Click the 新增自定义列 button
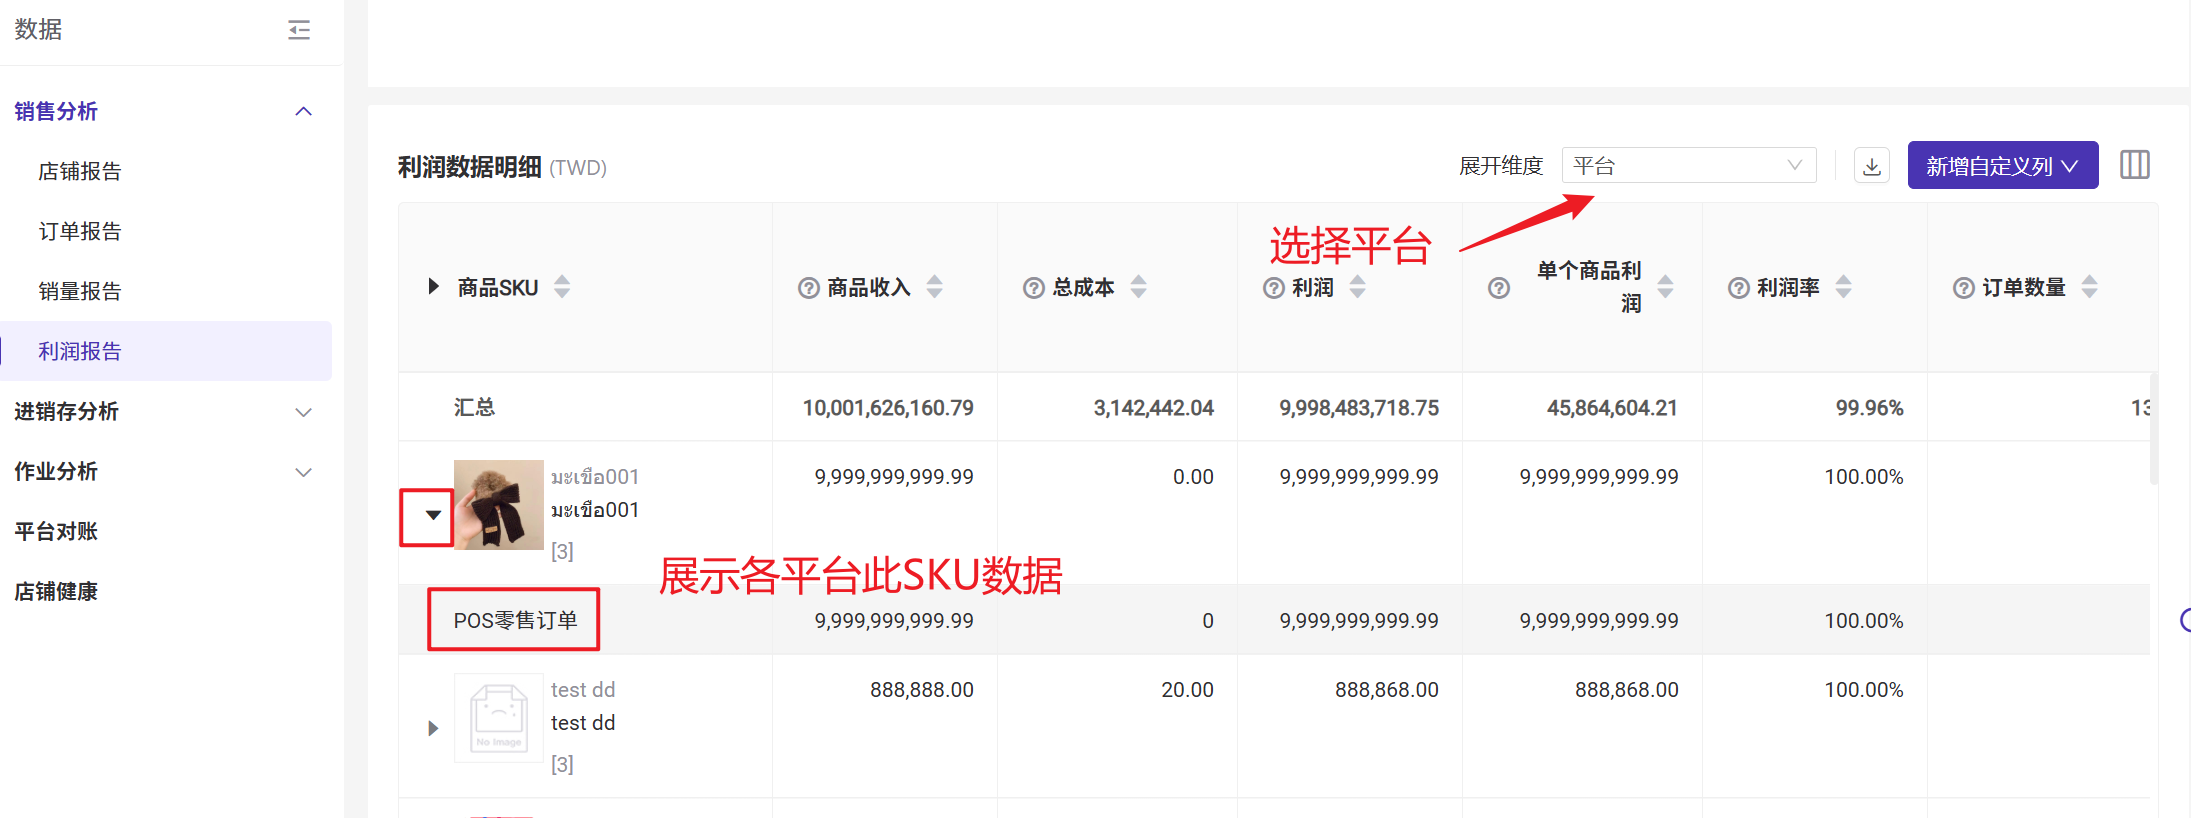 pyautogui.click(x=2002, y=166)
